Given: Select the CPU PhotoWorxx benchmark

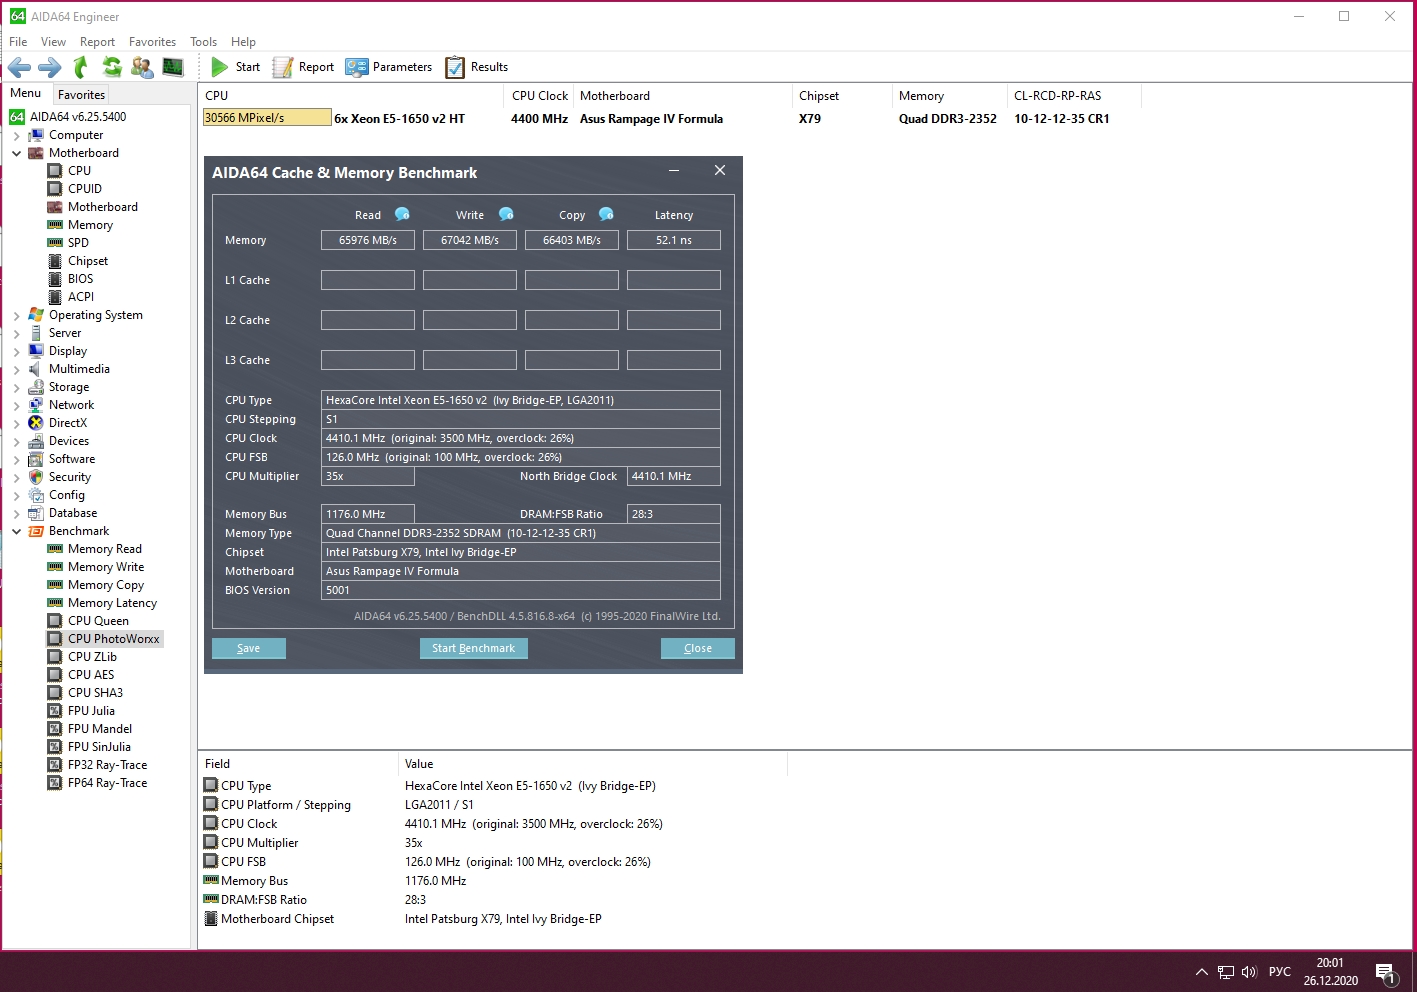Looking at the screenshot, I should 113,639.
